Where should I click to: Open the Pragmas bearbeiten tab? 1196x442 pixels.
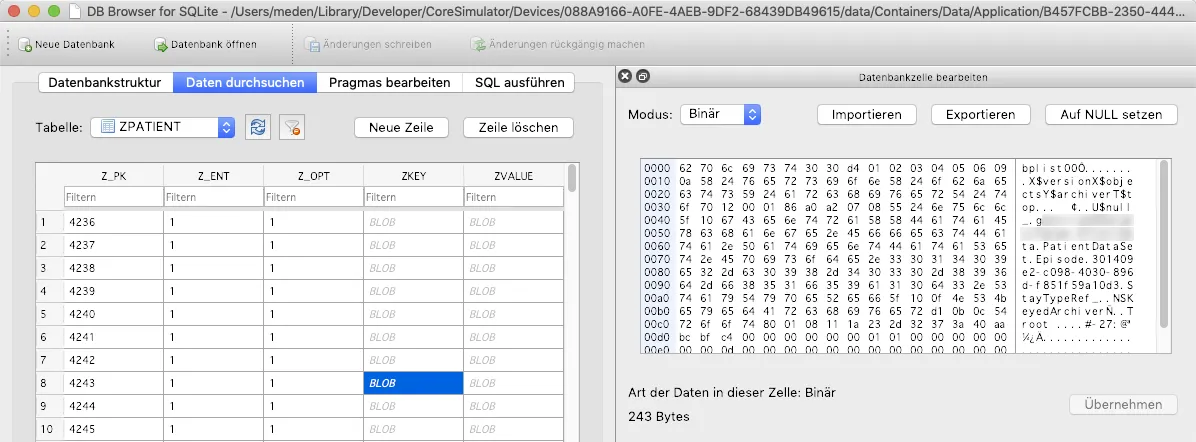390,82
